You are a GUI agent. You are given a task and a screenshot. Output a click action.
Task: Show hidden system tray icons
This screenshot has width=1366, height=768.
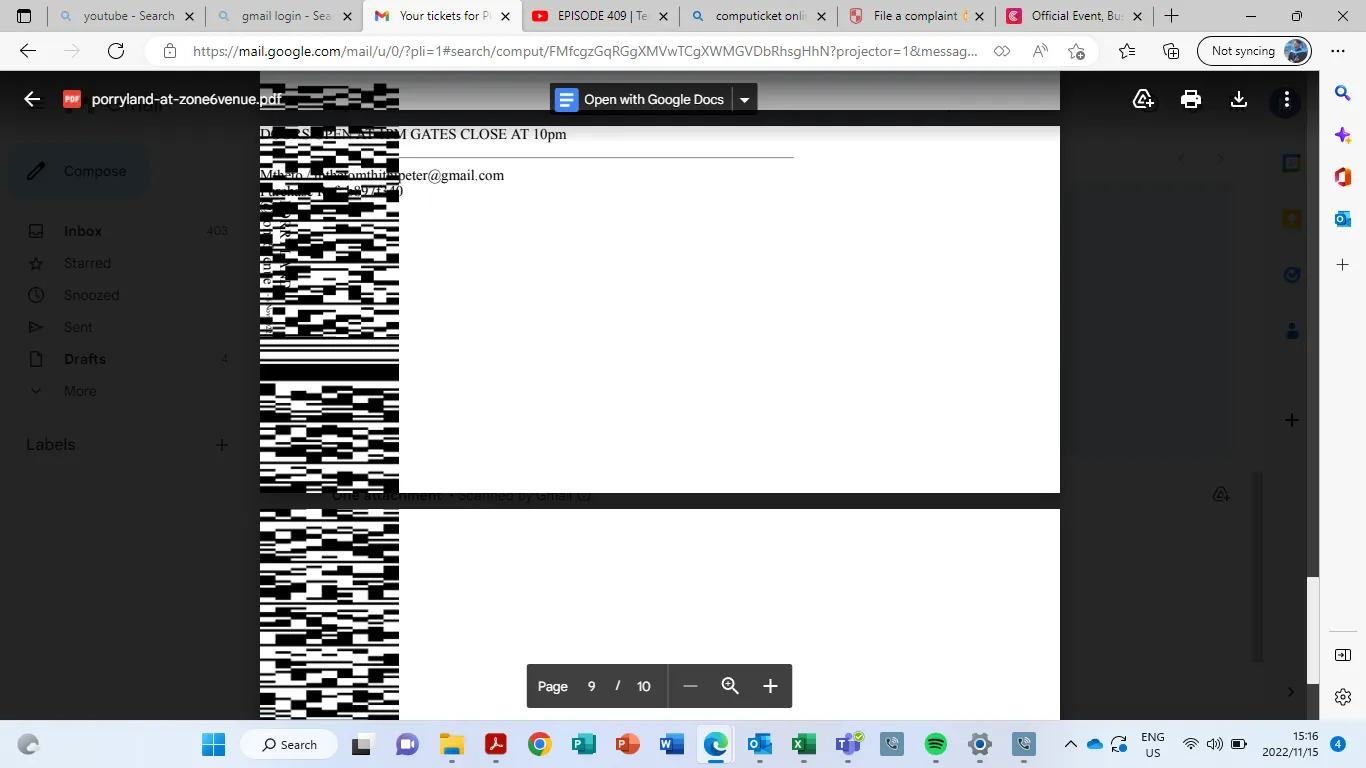pos(1070,744)
